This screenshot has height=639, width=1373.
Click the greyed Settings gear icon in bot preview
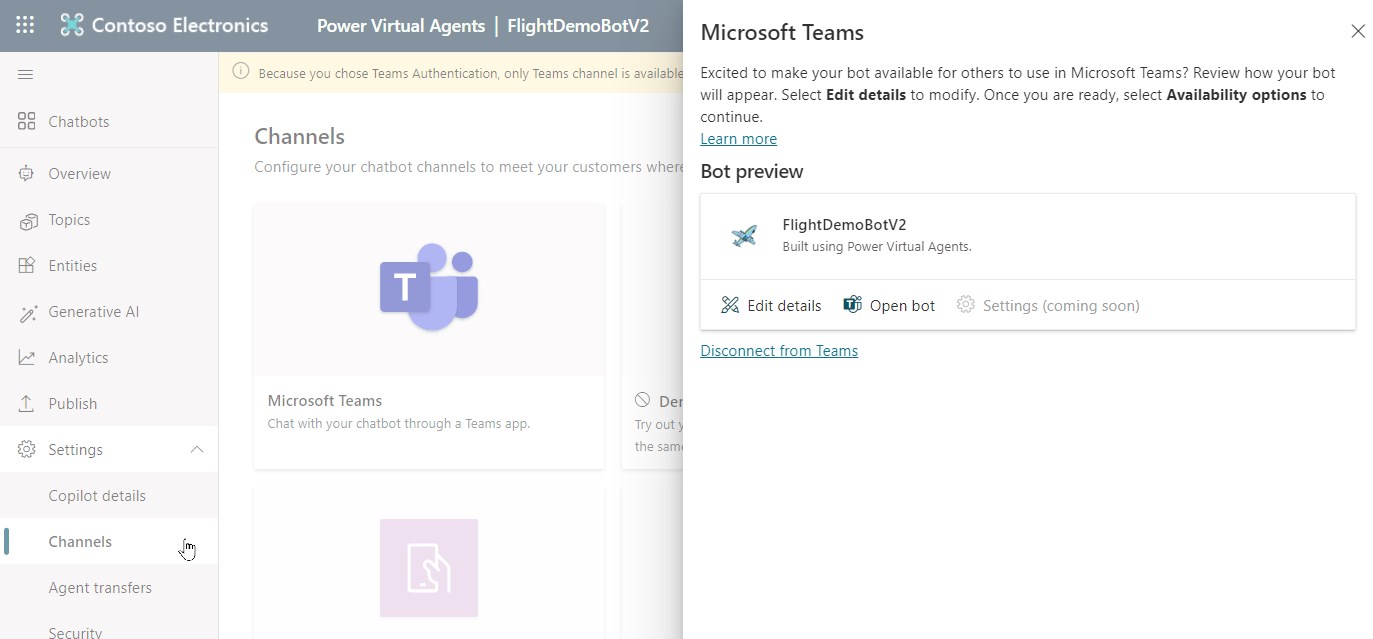click(965, 304)
